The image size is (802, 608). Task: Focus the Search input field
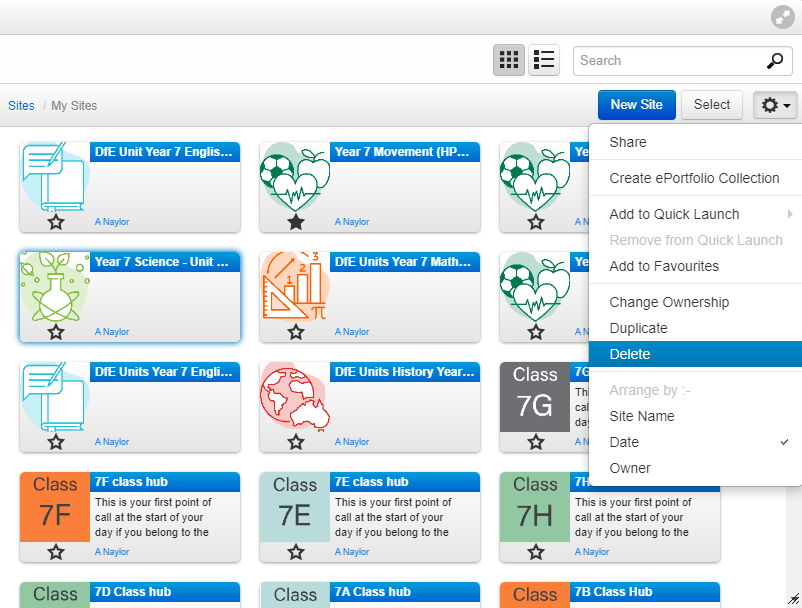coord(670,61)
